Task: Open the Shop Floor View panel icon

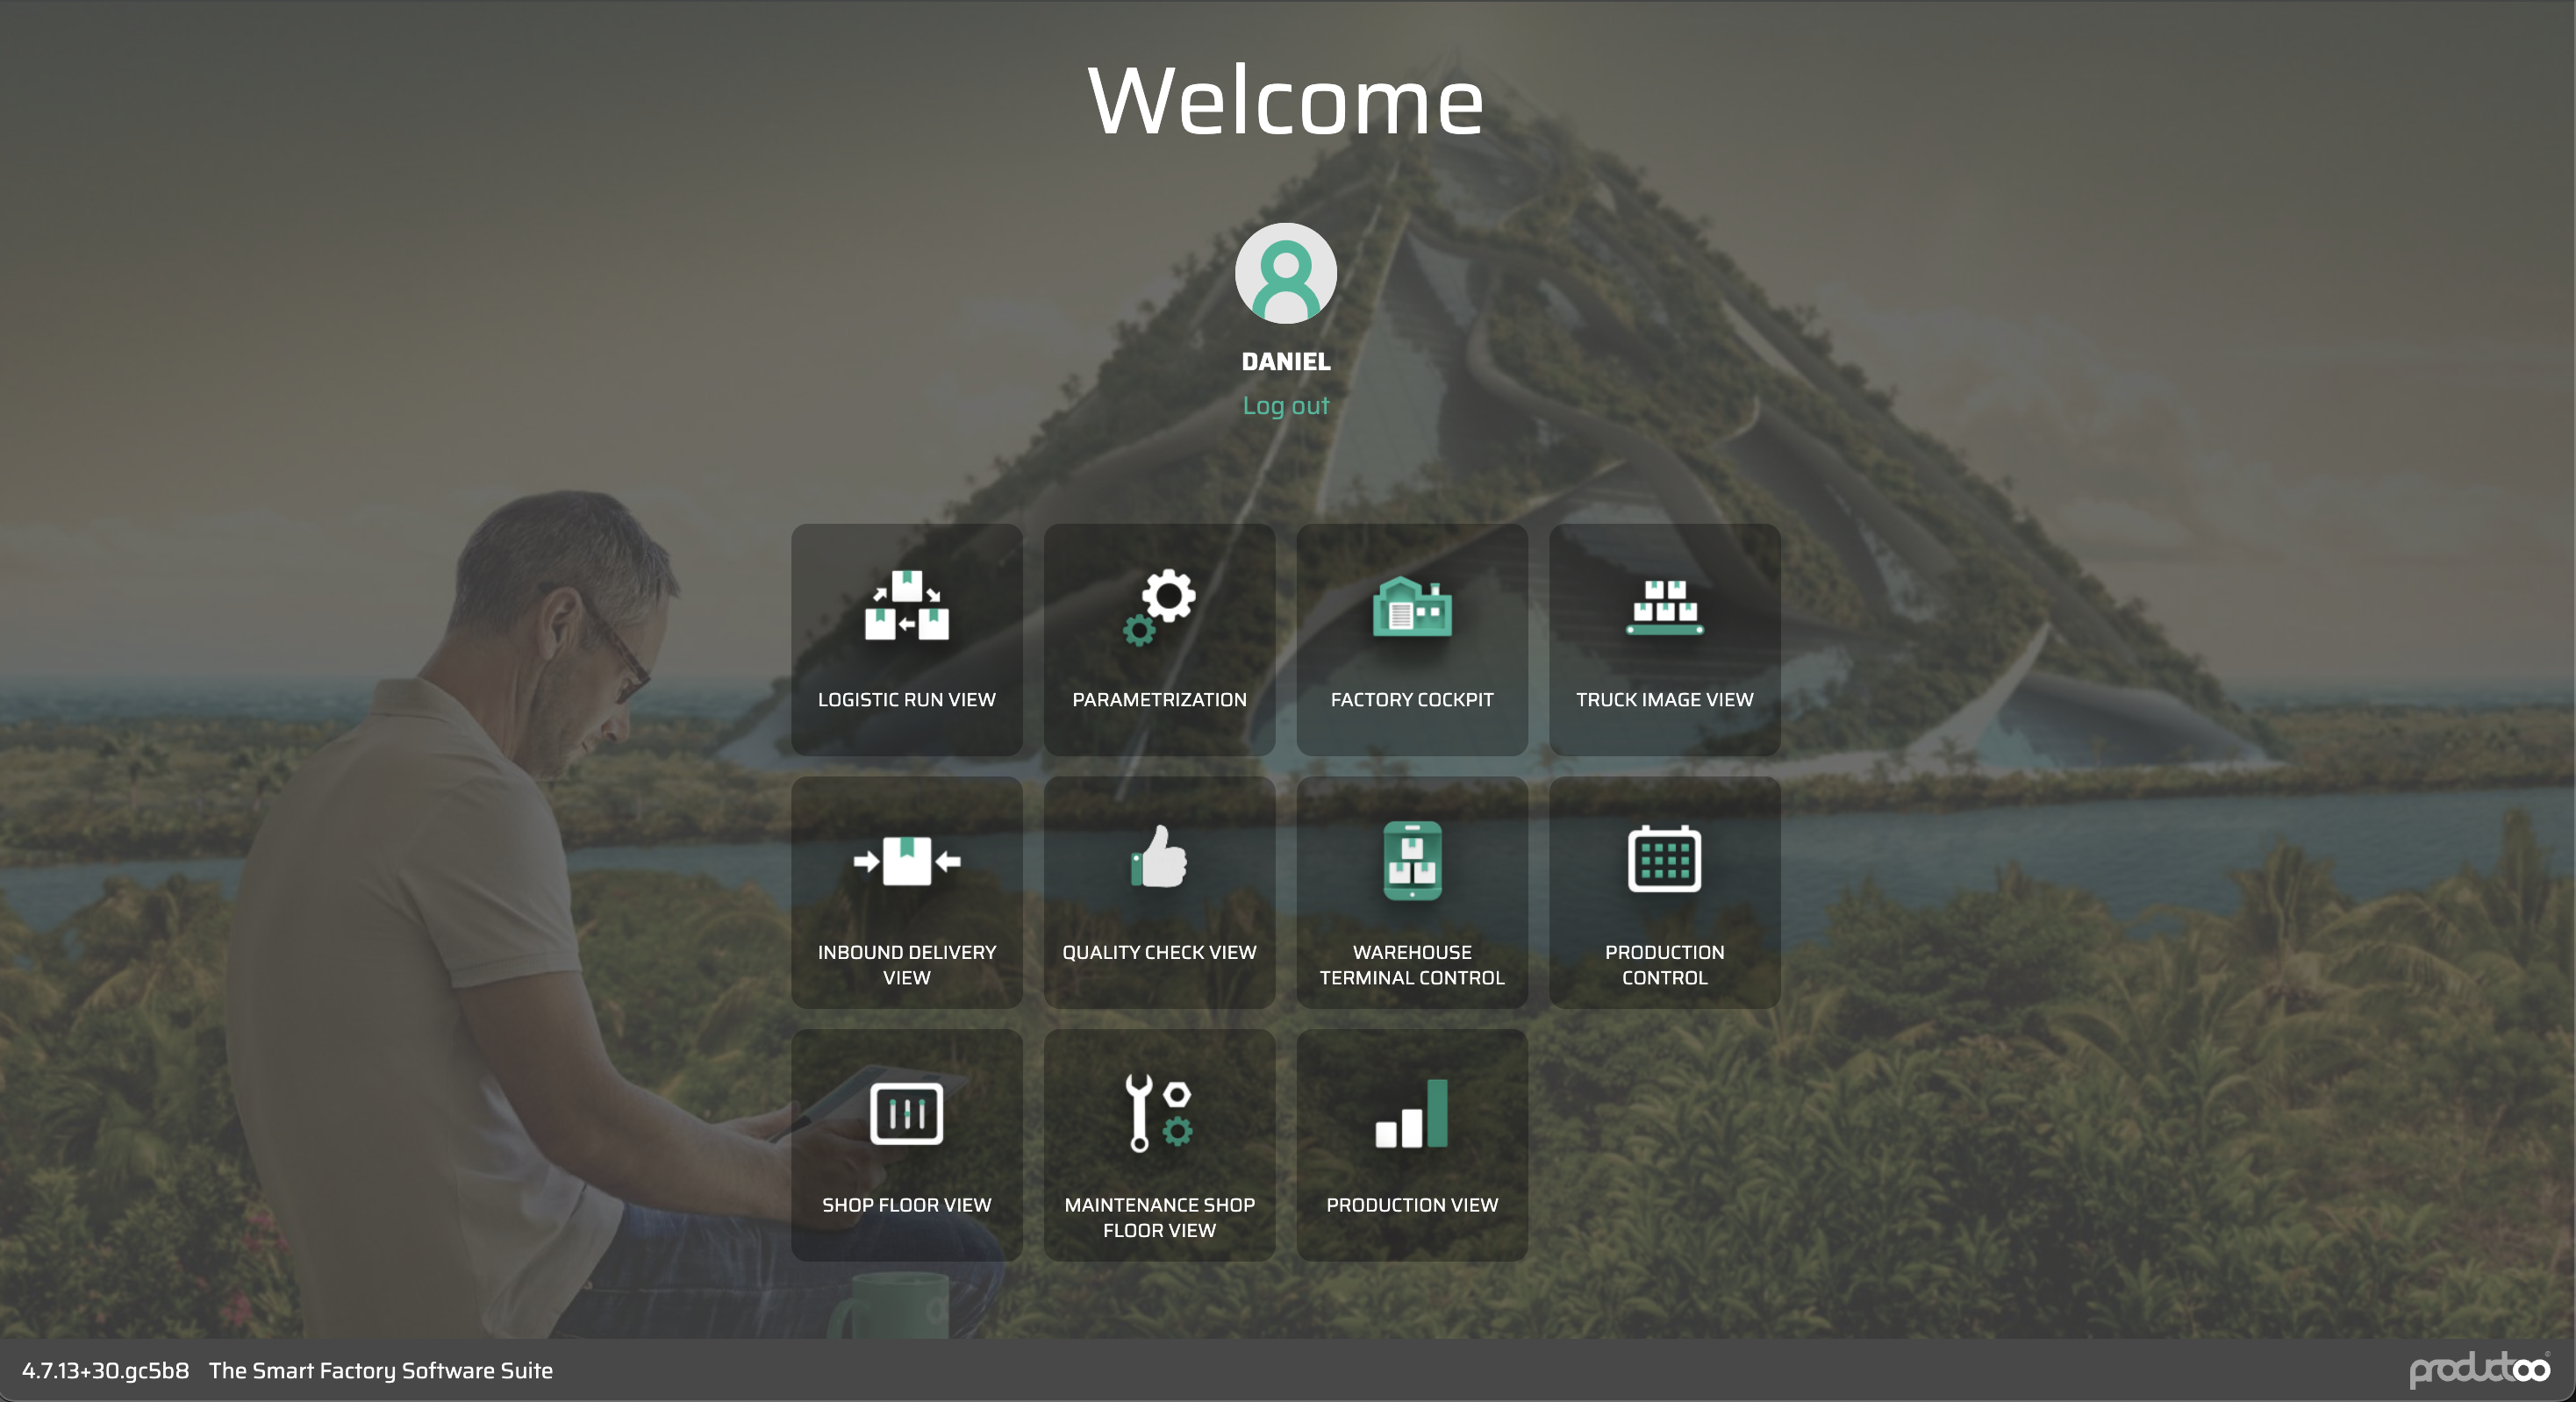Action: coord(906,1112)
